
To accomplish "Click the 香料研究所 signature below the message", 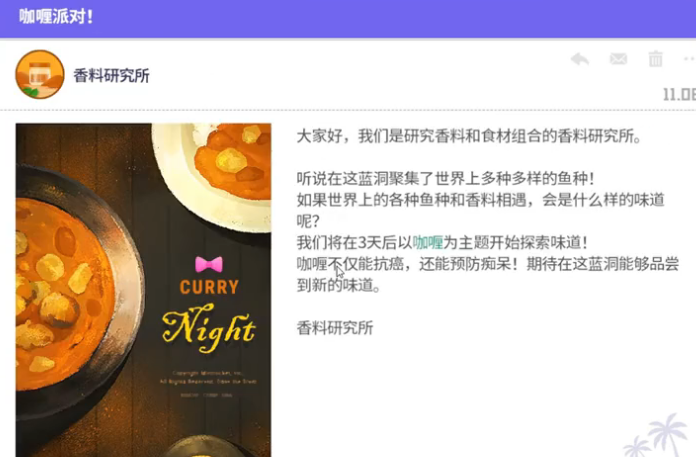I will [x=335, y=328].
